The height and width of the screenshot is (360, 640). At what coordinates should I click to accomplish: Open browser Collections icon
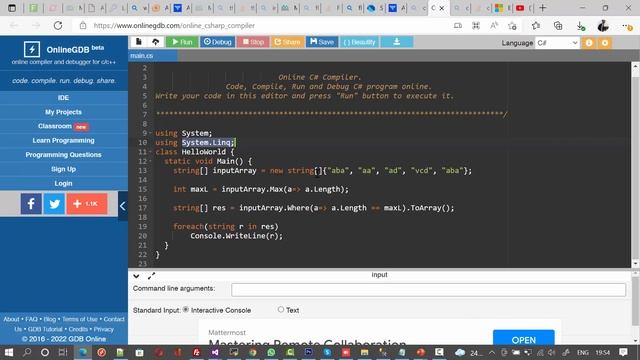coord(558,26)
